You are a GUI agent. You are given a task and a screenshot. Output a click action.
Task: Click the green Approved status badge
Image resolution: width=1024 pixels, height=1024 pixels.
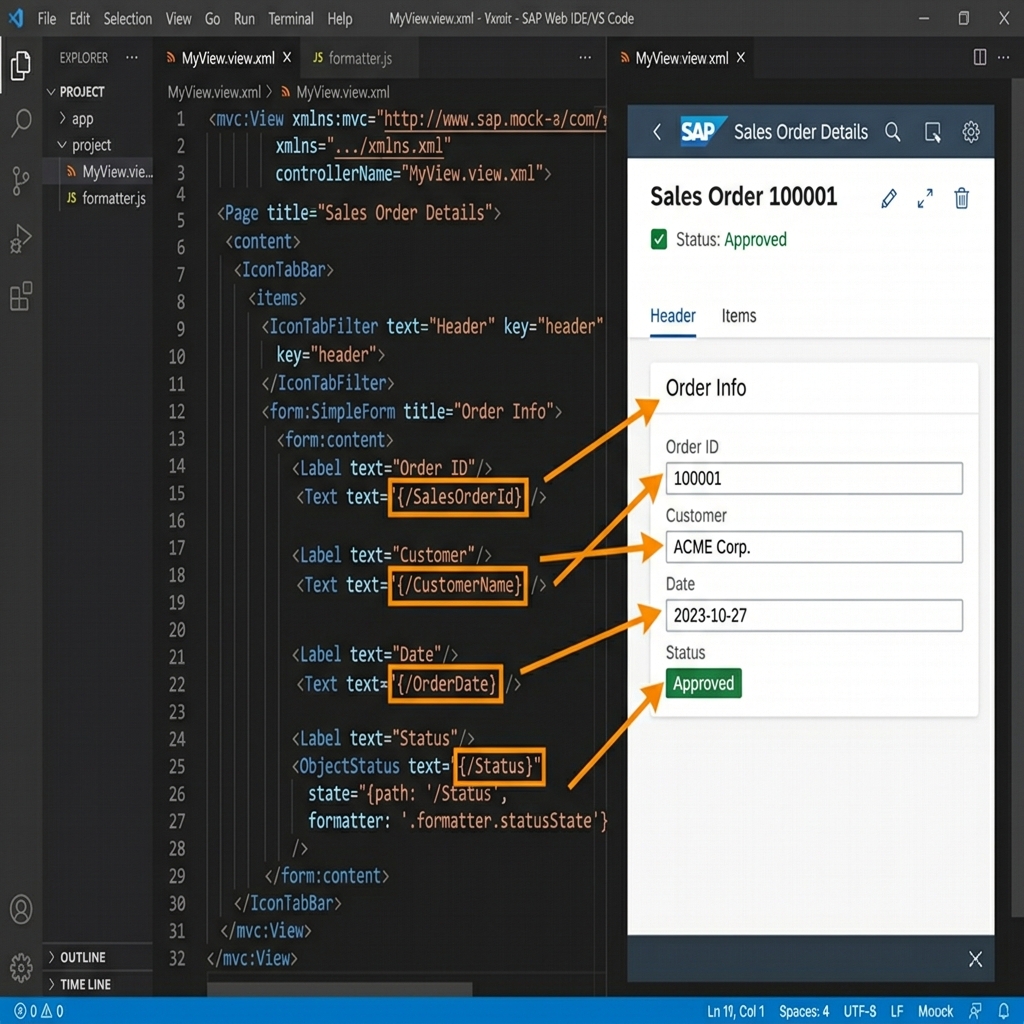703,684
